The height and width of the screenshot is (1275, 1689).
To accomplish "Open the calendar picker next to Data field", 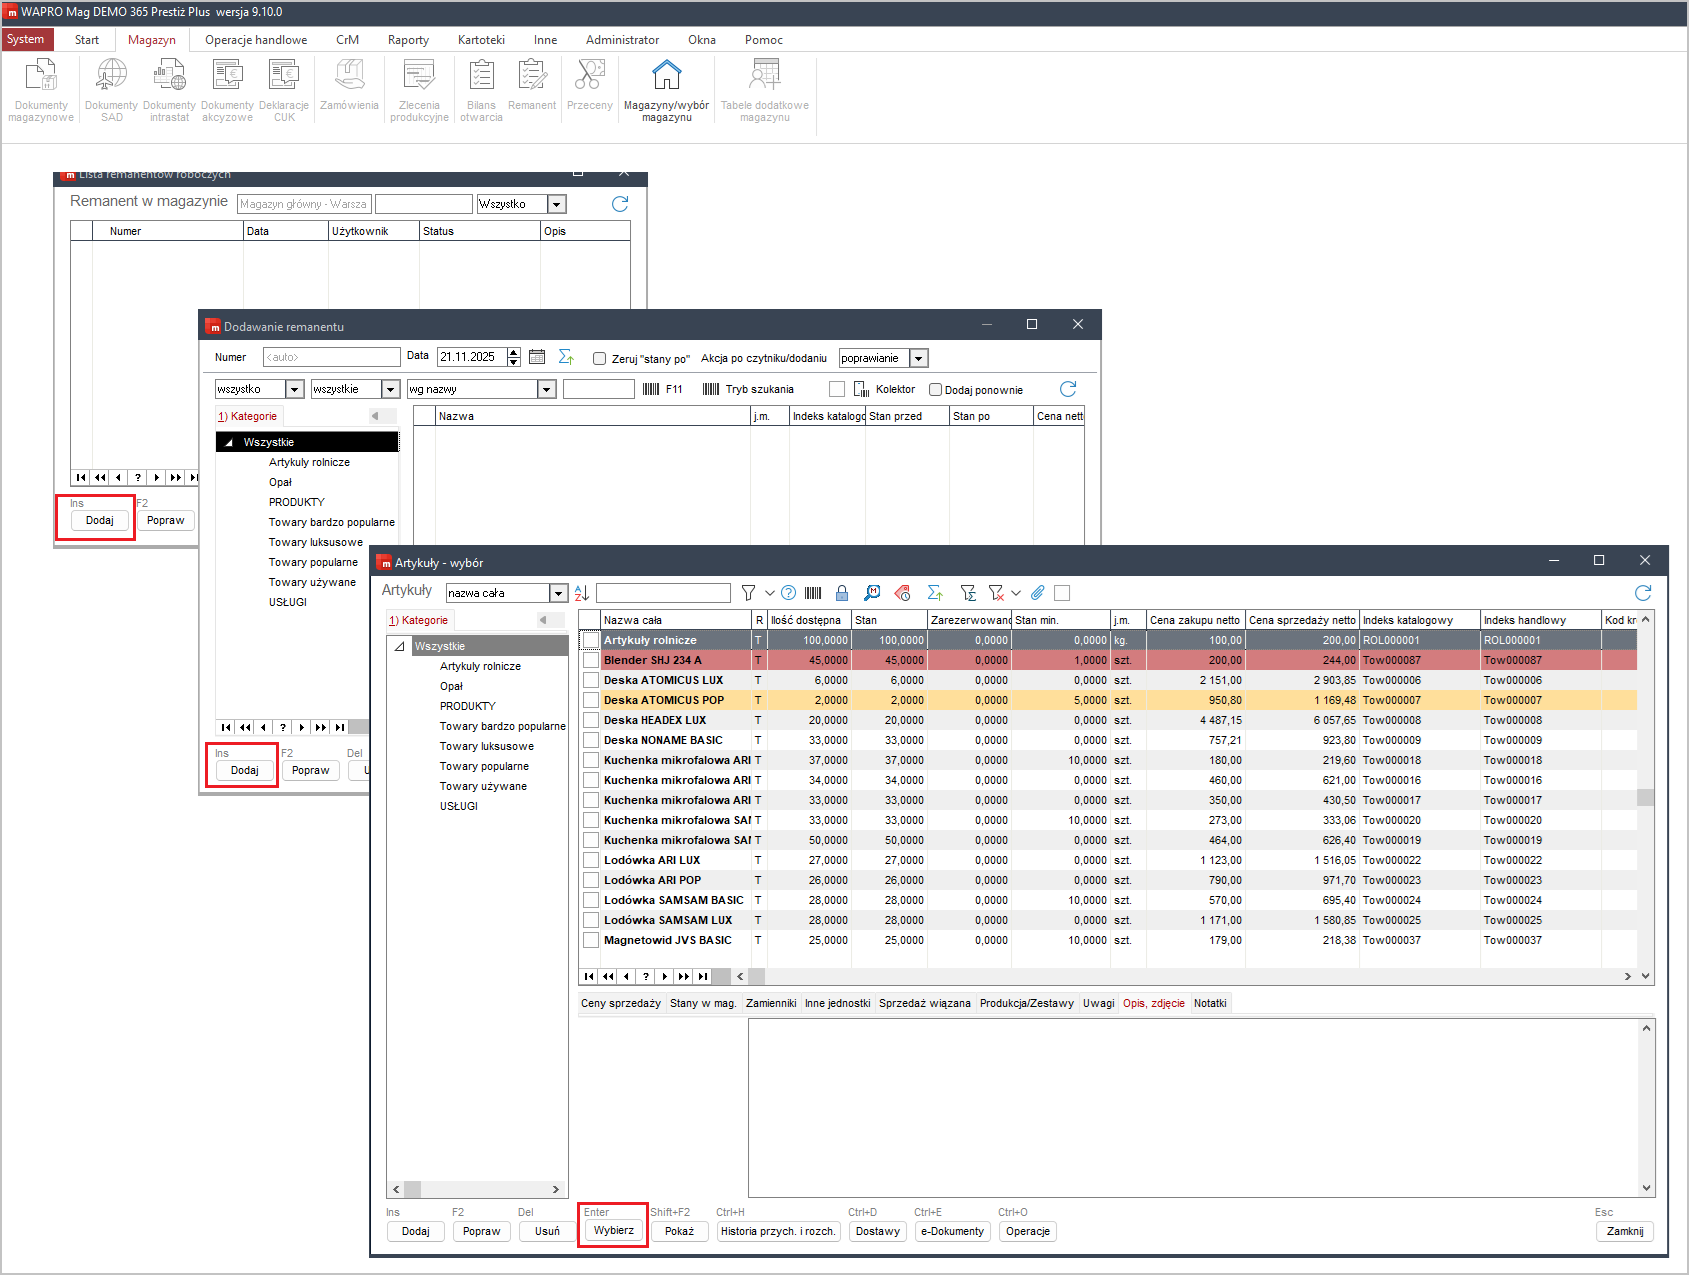I will click(537, 357).
